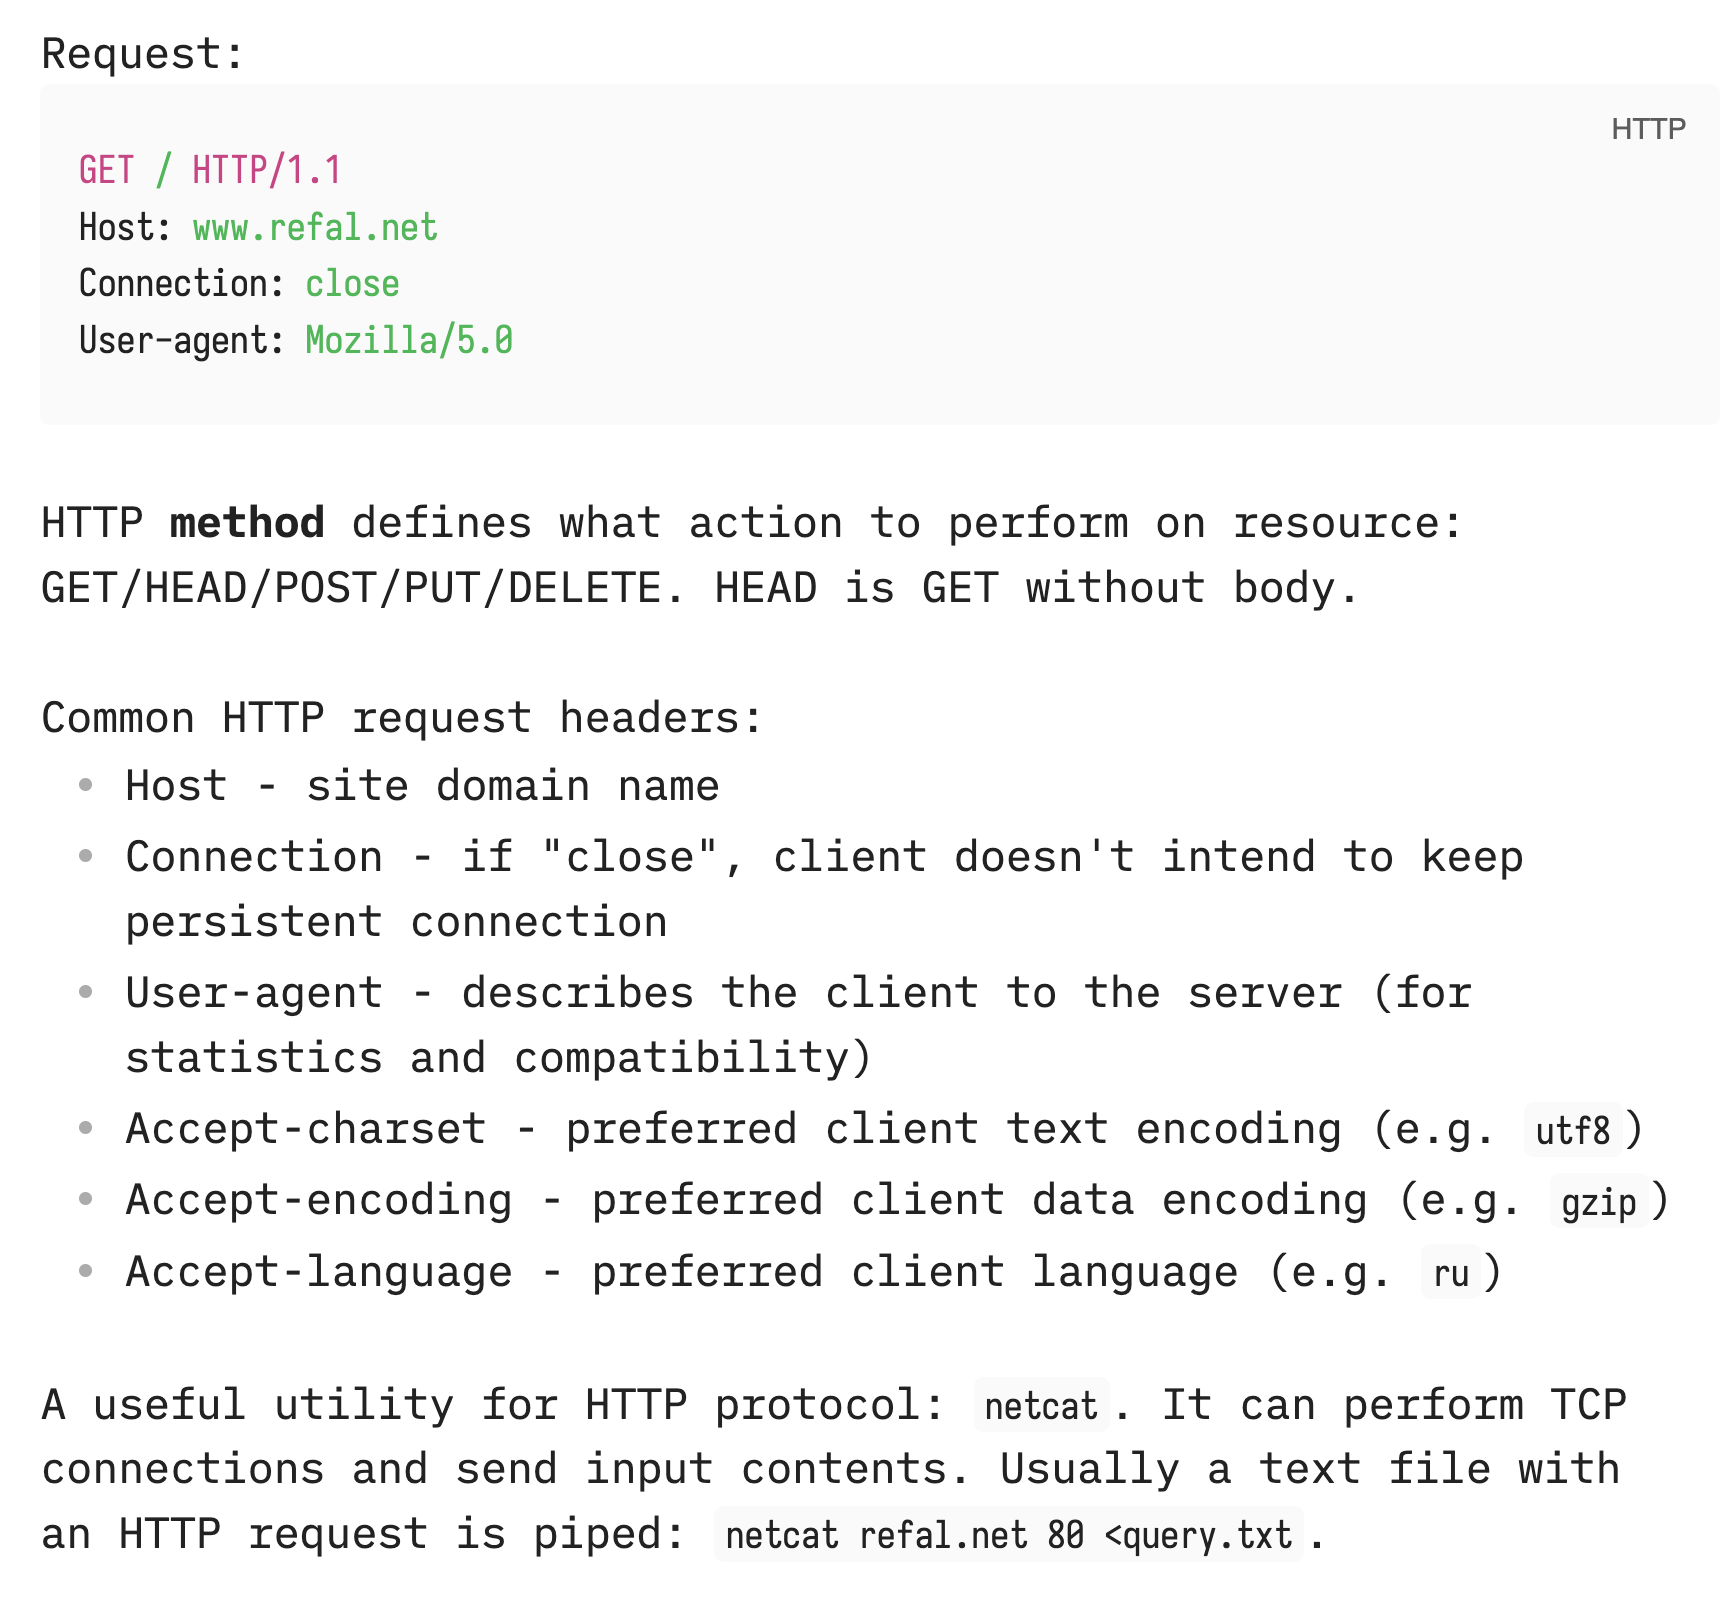The width and height of the screenshot is (1720, 1606).
Task: Click the inline "utf8" code snippet
Action: tap(1572, 1131)
